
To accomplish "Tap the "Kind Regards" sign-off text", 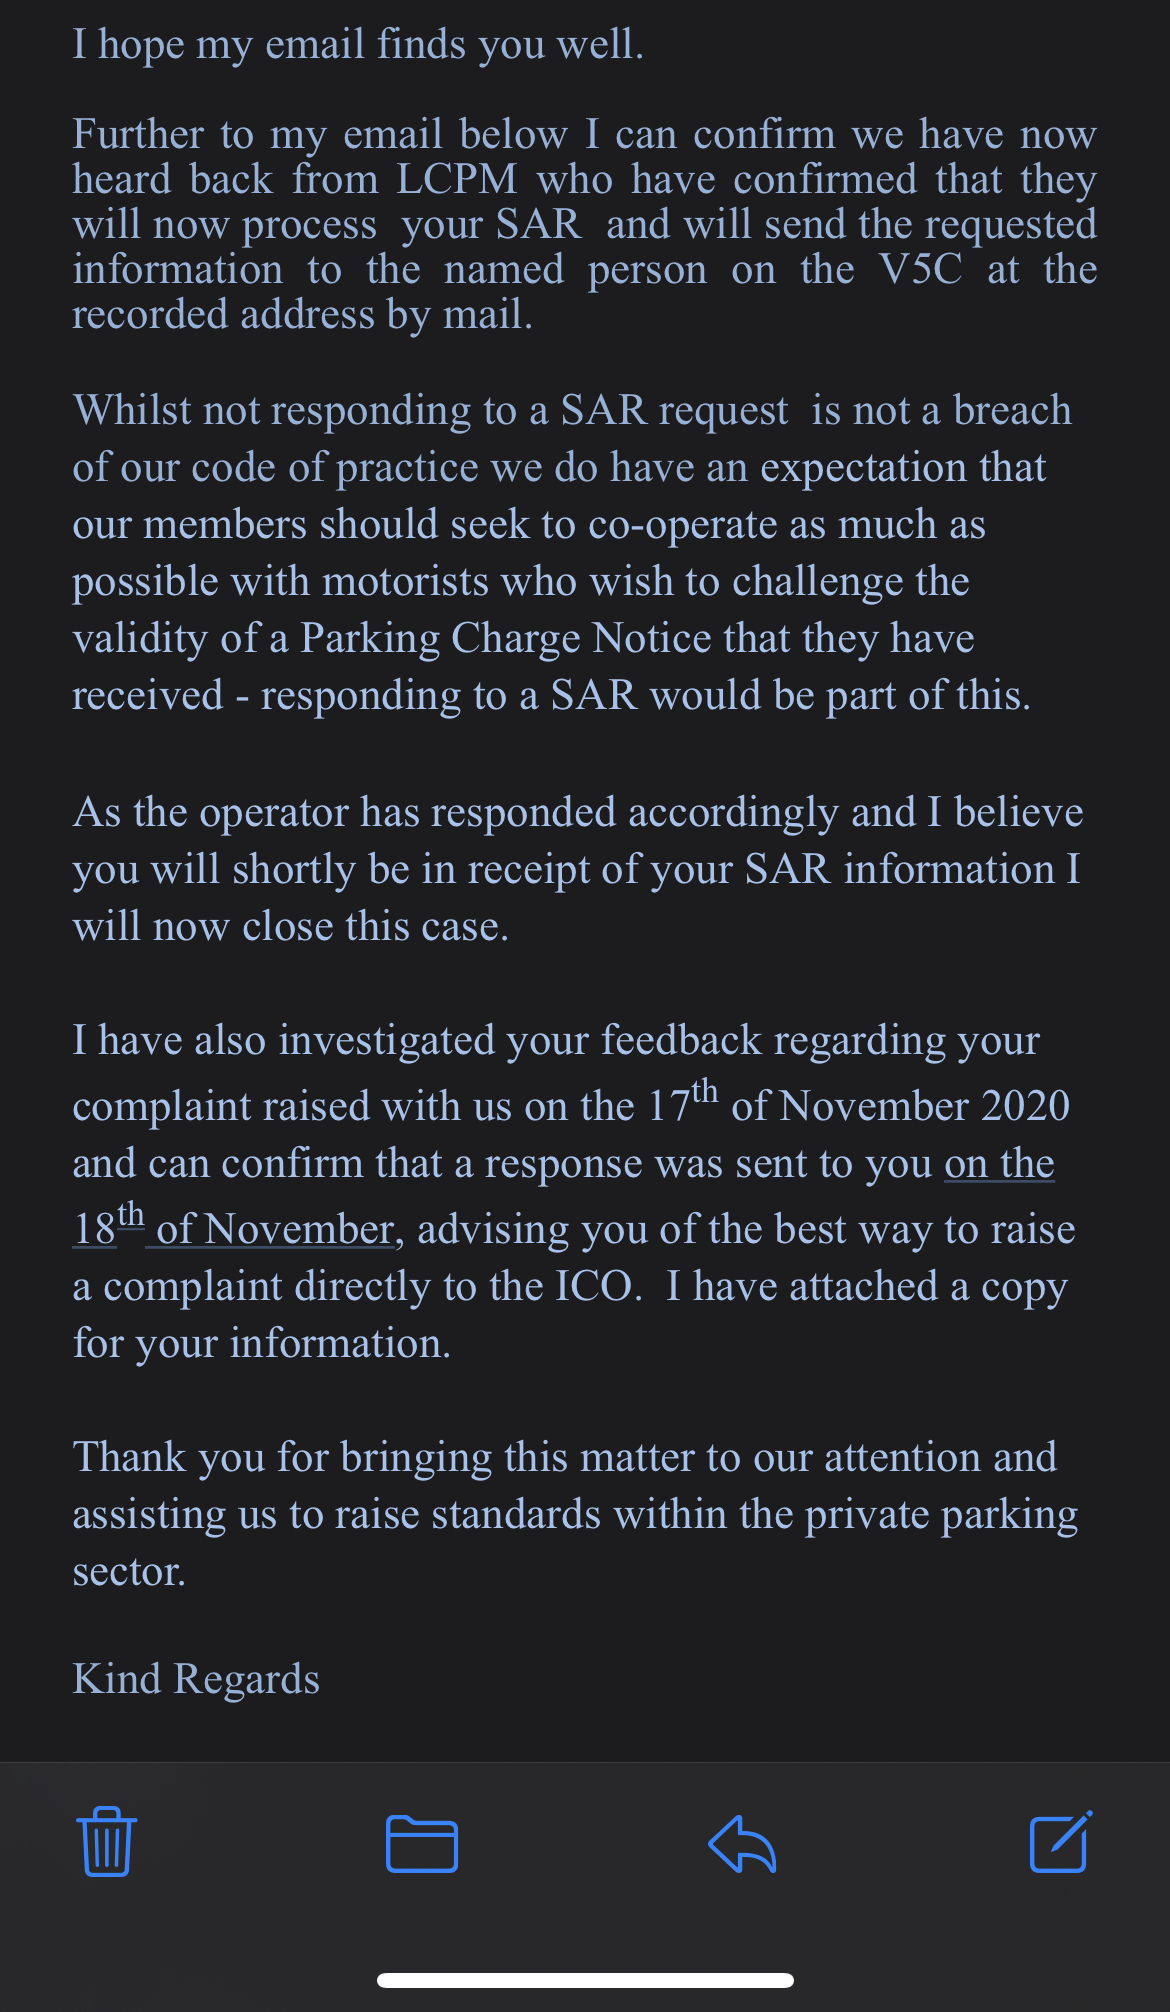I will point(196,1679).
